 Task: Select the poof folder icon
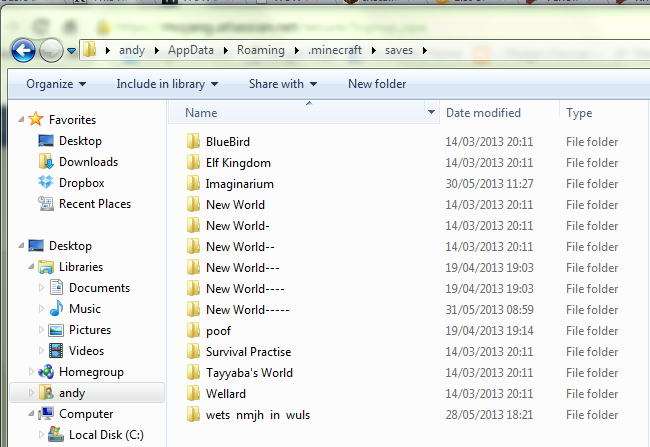(x=193, y=330)
